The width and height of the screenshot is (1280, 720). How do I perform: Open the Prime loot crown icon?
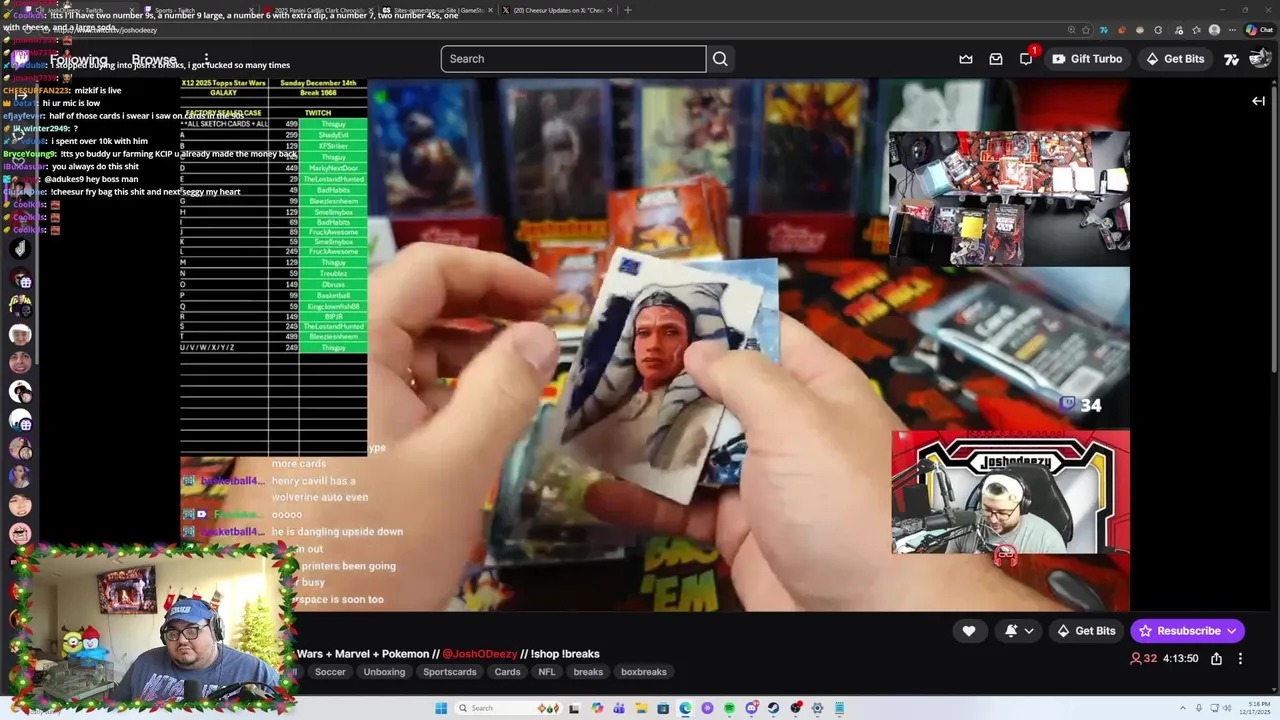[x=966, y=59]
